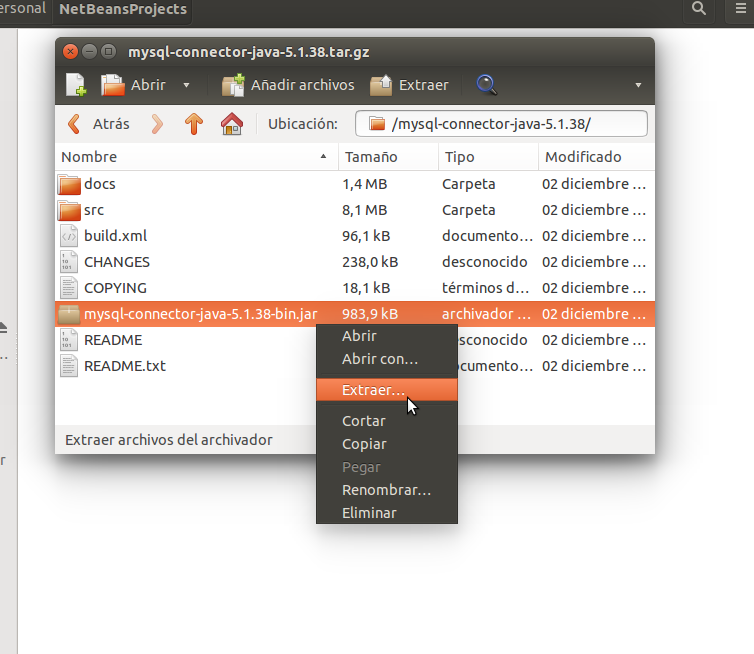
Task: Sort by Modificado column header
Action: pos(596,157)
